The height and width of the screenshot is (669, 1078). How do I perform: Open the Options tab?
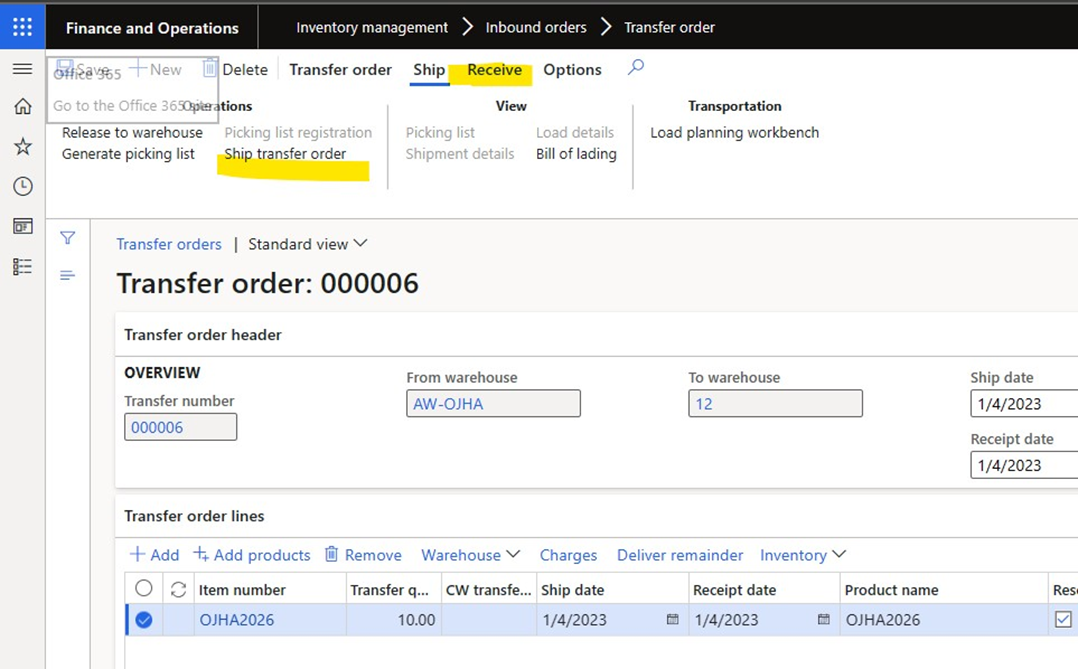(x=572, y=69)
